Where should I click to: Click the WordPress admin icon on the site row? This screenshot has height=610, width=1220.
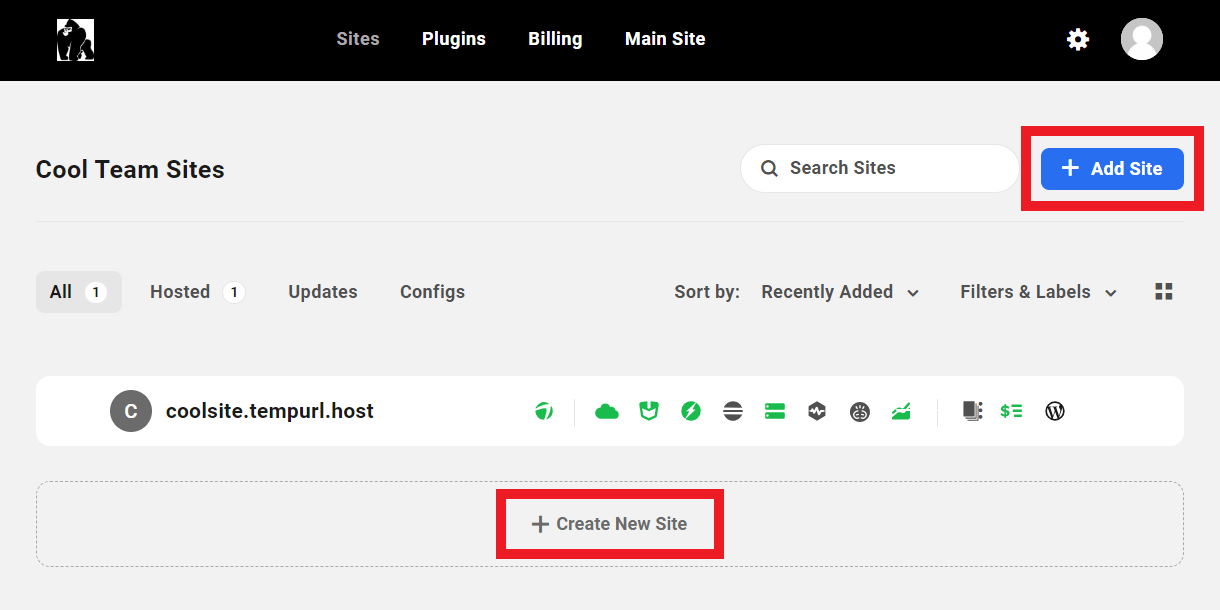click(x=1054, y=411)
